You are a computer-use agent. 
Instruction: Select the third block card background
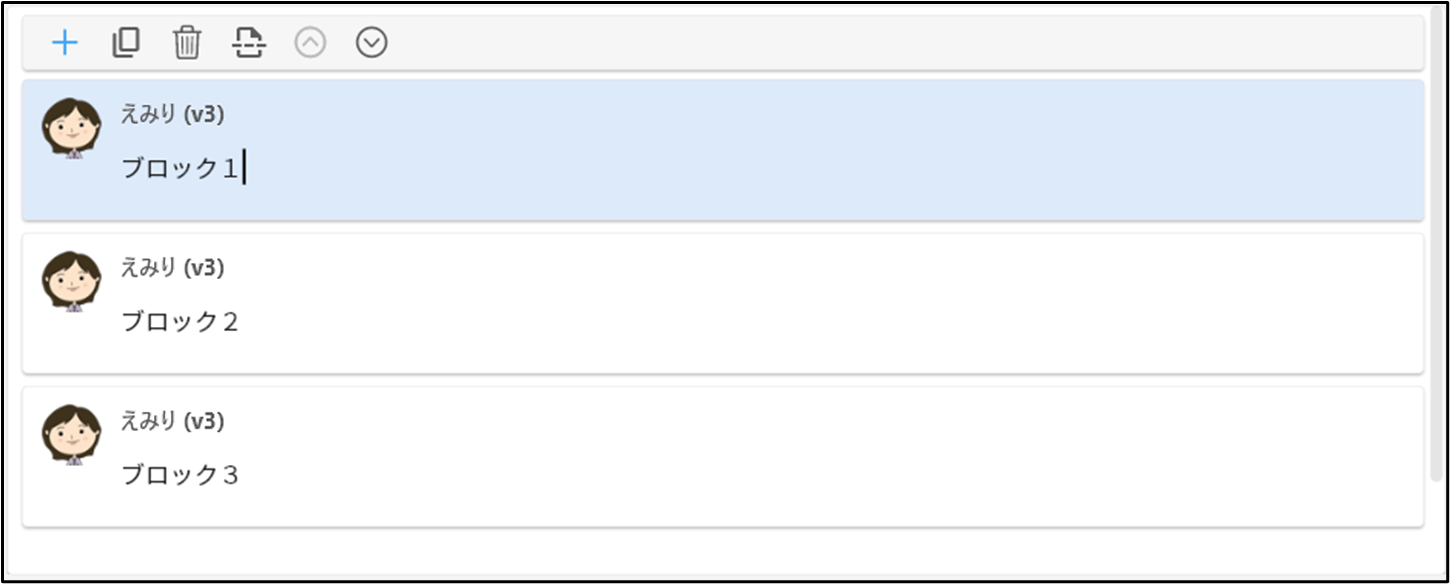pos(723,456)
